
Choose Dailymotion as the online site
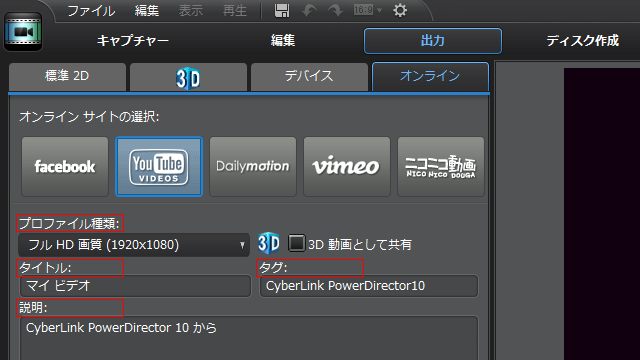pos(253,167)
